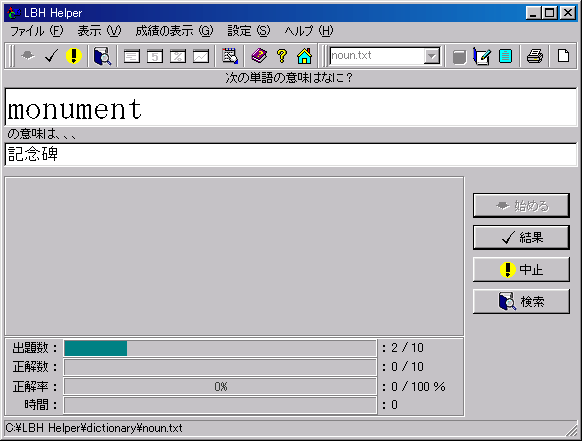Viewport: 582px width, 441px height.
Task: Click the home page house icon
Action: (304, 56)
